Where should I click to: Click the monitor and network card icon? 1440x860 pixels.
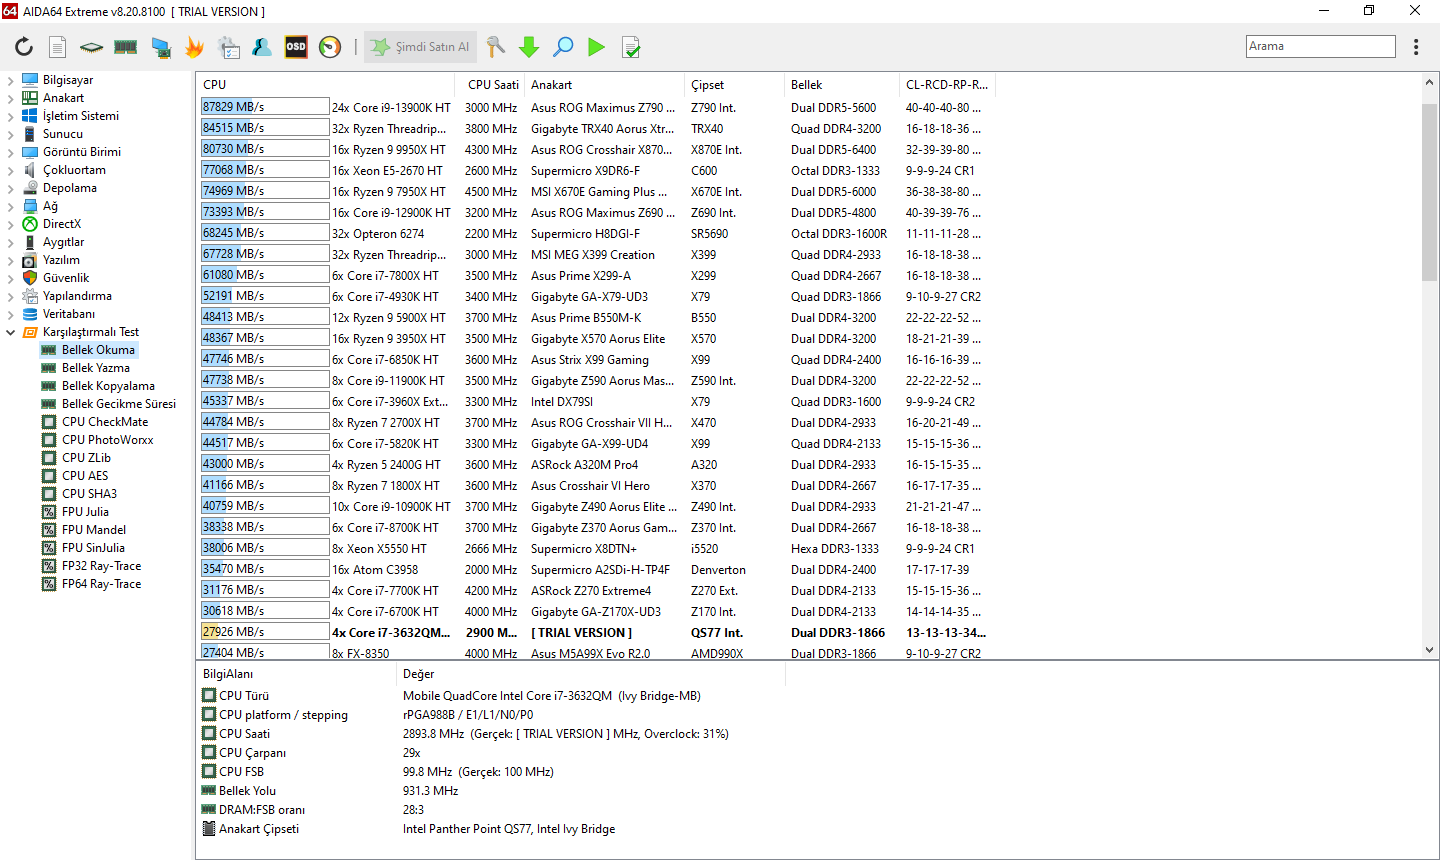(x=160, y=47)
